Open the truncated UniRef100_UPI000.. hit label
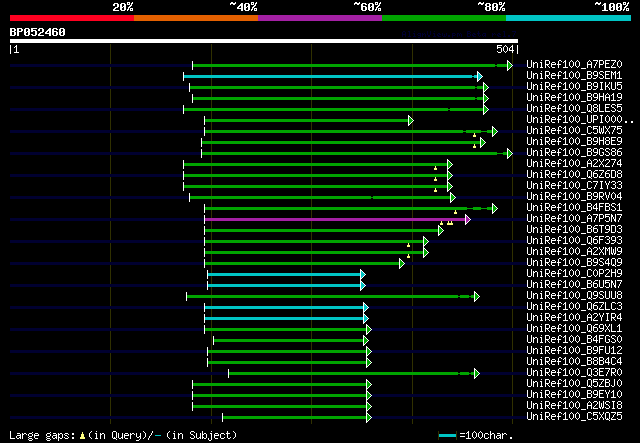The image size is (640, 443). [x=580, y=120]
